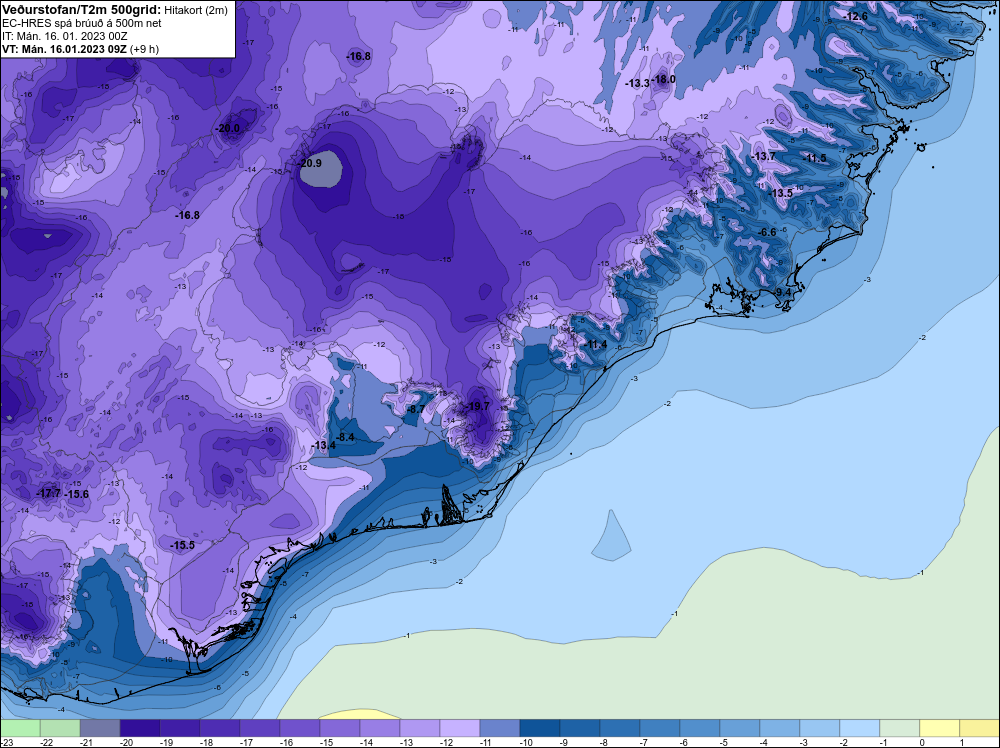The width and height of the screenshot is (1000, 748).
Task: Click the legend color box labeled -19
Action: pyautogui.click(x=180, y=728)
